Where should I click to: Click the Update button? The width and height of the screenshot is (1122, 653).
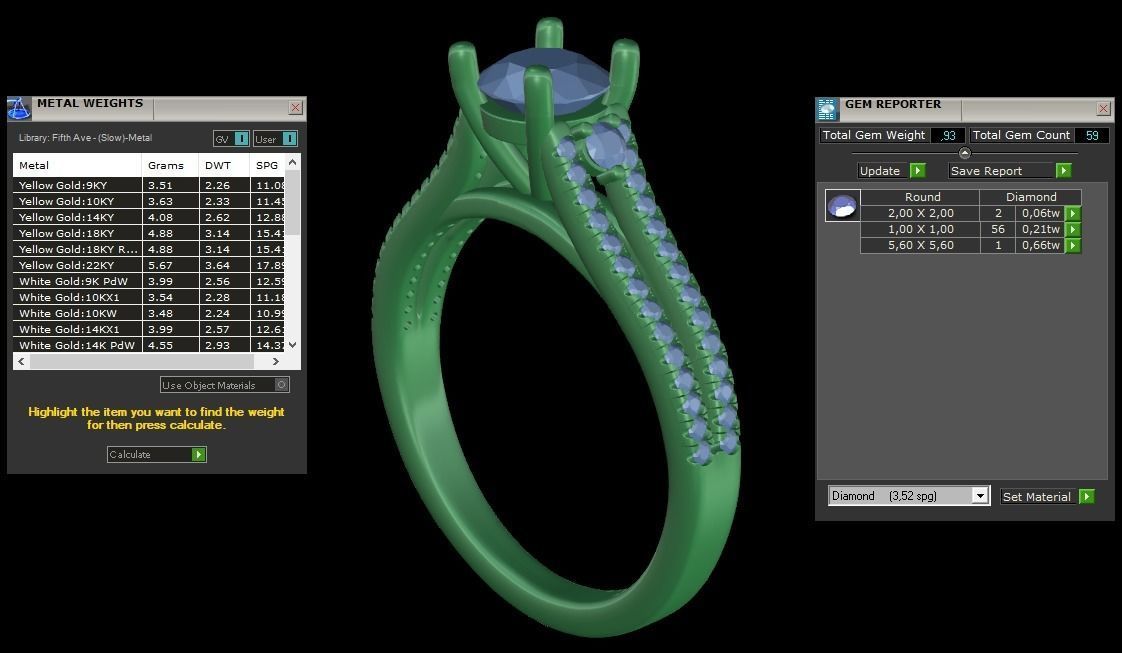tap(892, 170)
